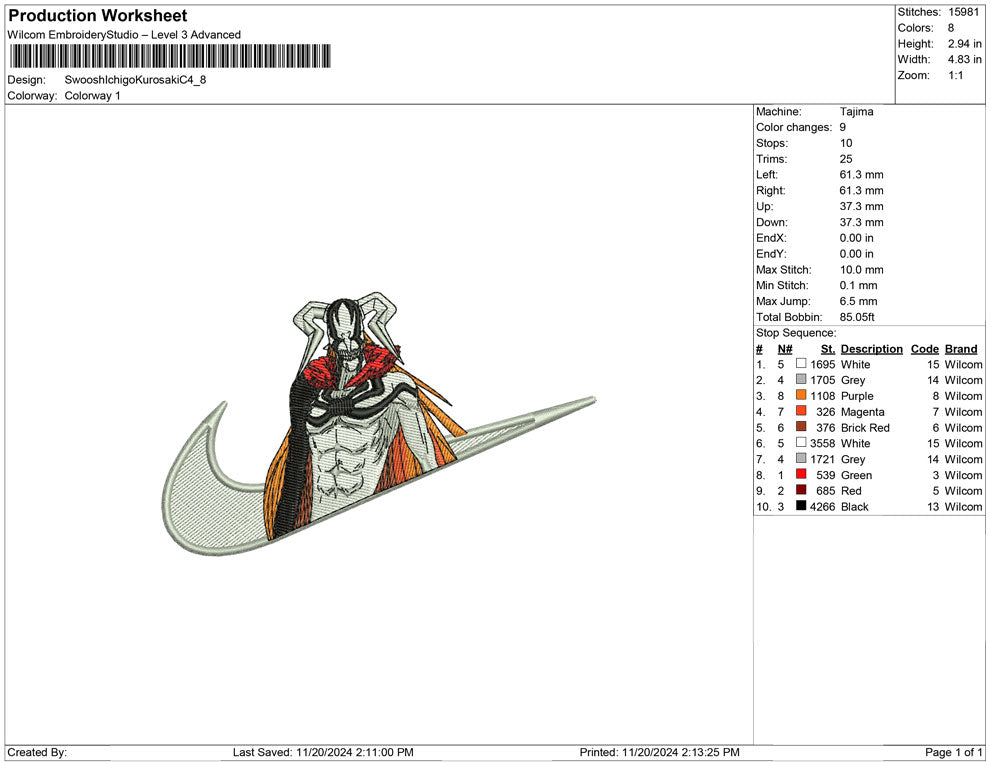Click the white swatch for thread 1695
The width and height of the screenshot is (990, 762).
coord(801,365)
